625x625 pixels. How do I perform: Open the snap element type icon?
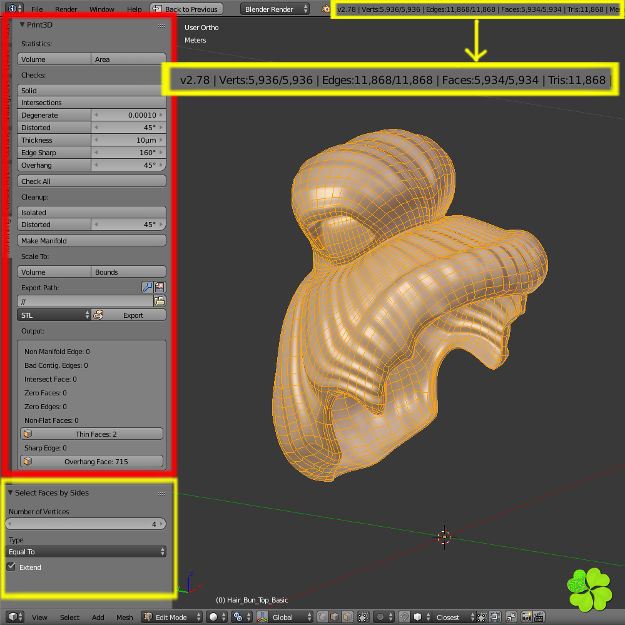pos(420,617)
